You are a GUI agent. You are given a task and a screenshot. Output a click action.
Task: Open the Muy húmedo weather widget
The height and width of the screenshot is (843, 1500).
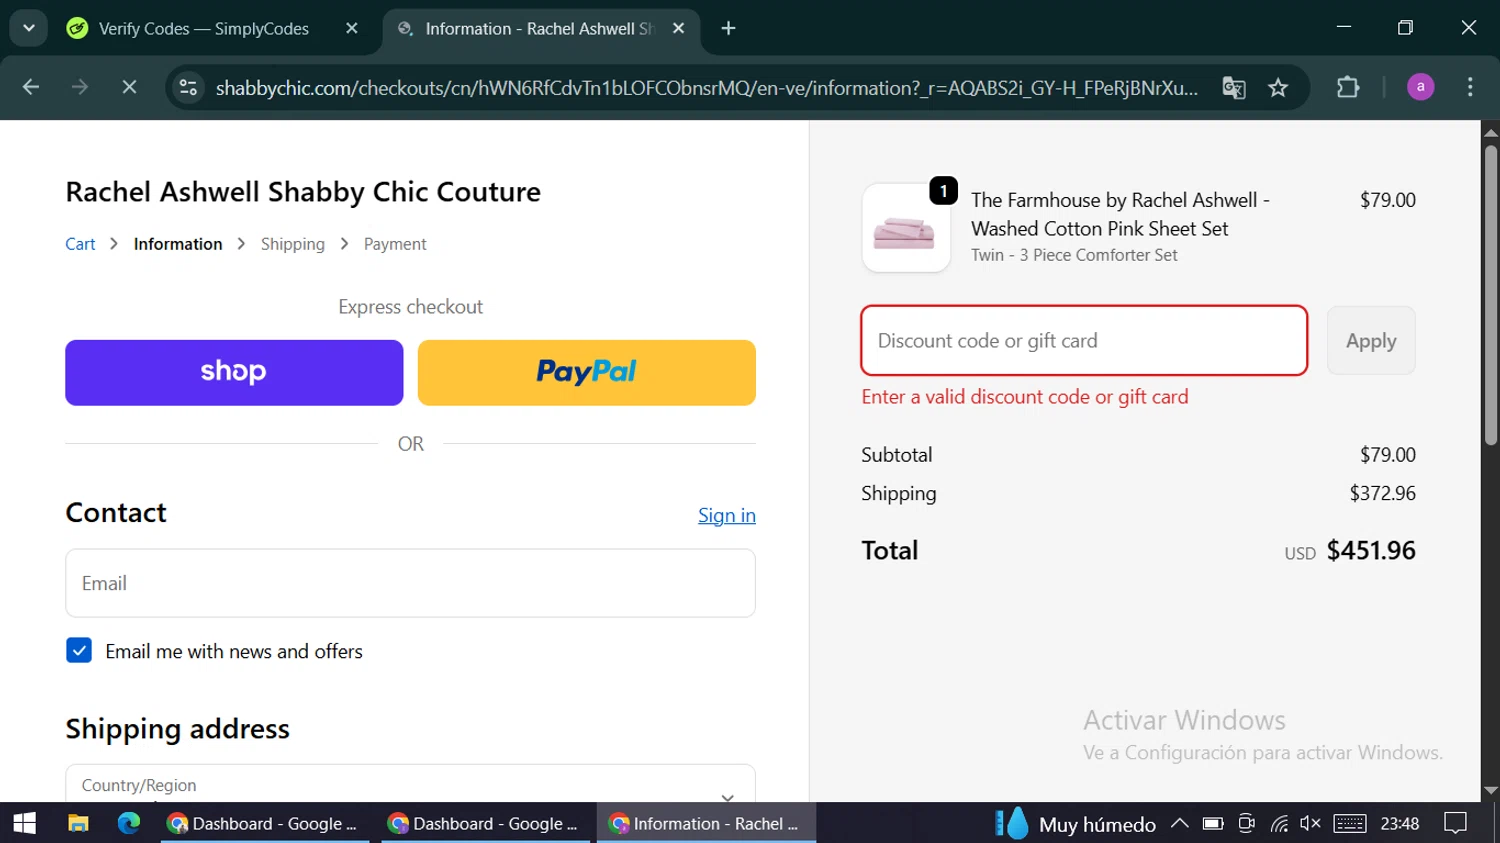[1076, 824]
